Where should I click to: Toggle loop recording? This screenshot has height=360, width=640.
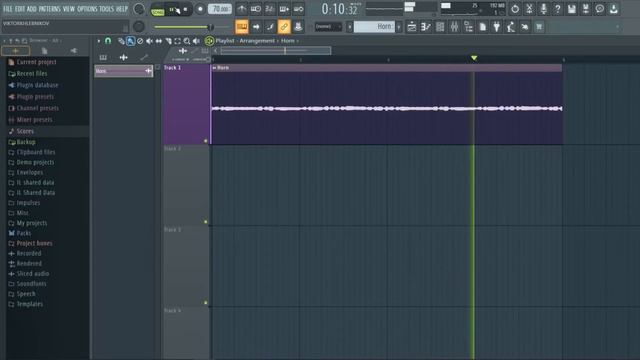(x=298, y=9)
